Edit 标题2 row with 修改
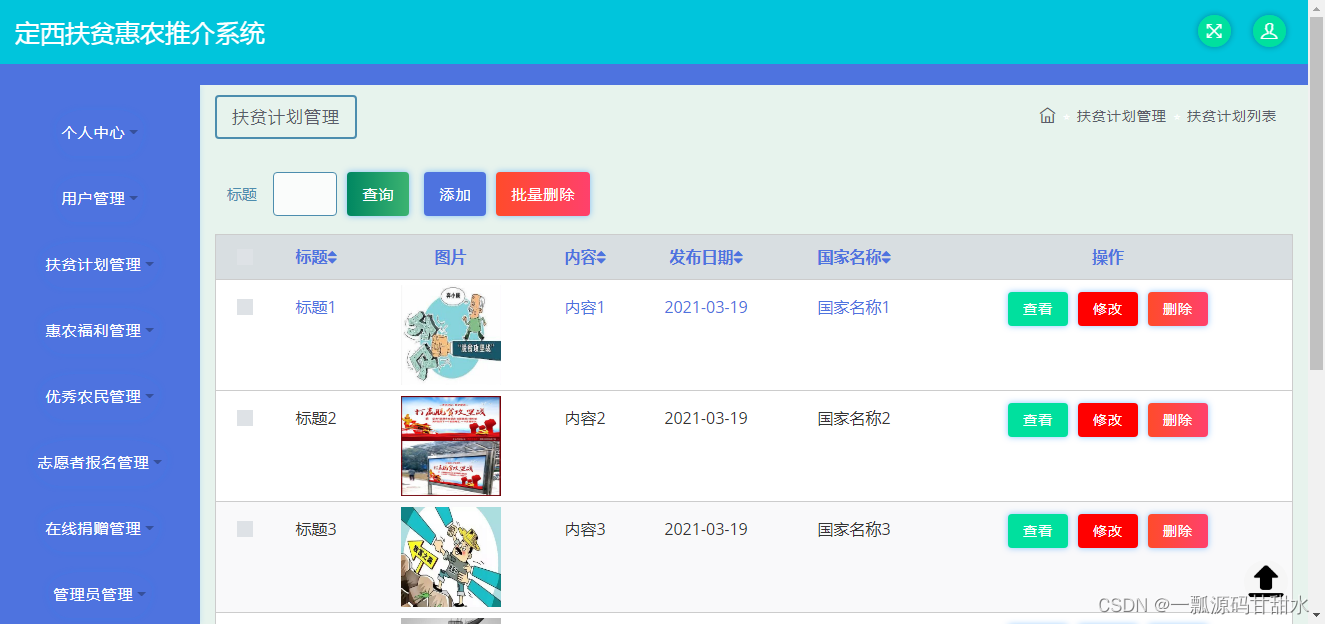The height and width of the screenshot is (624, 1325). click(x=1108, y=420)
